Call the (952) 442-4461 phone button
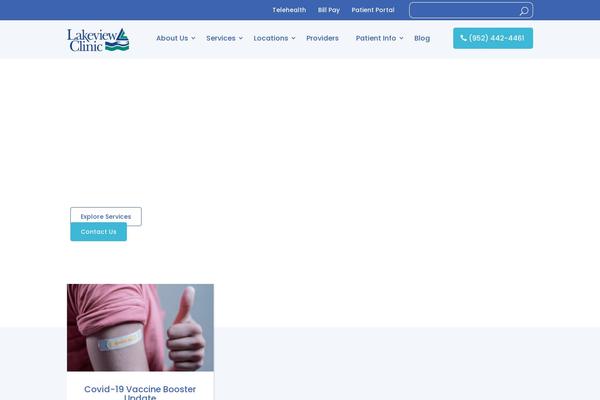This screenshot has height=400, width=600. pos(493,38)
